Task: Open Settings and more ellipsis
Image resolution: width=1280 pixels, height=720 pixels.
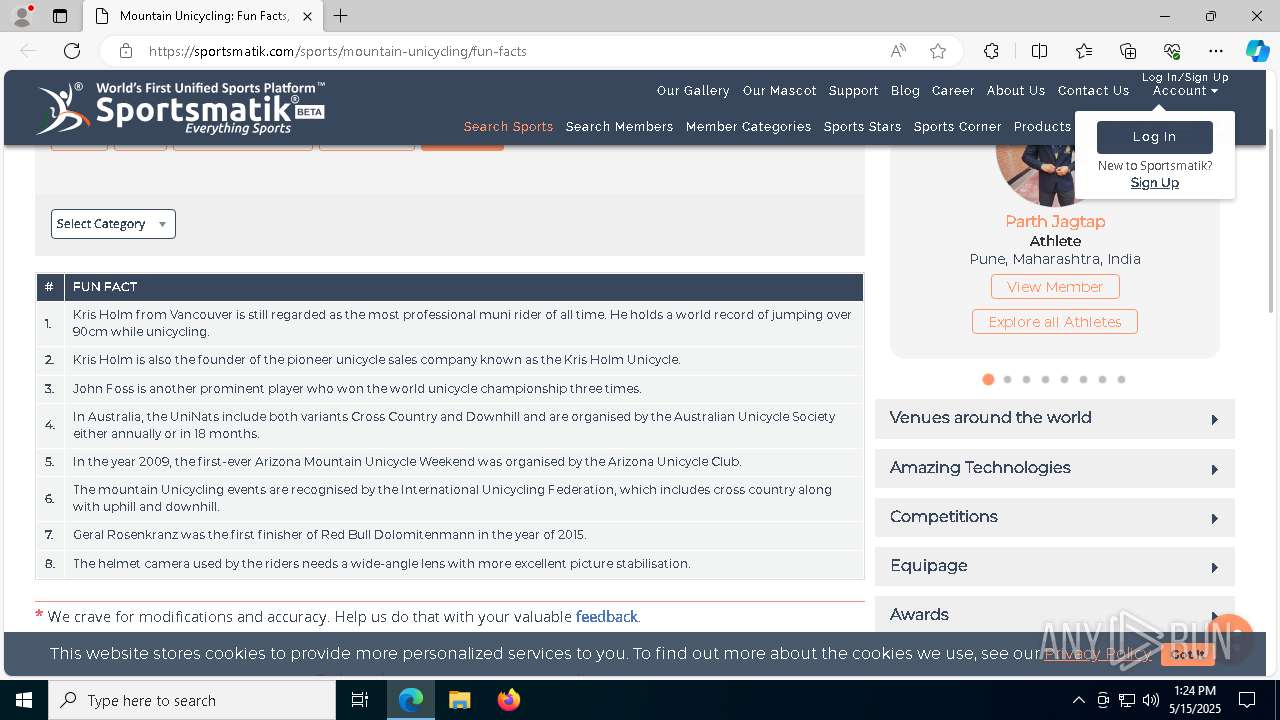Action: [1216, 51]
